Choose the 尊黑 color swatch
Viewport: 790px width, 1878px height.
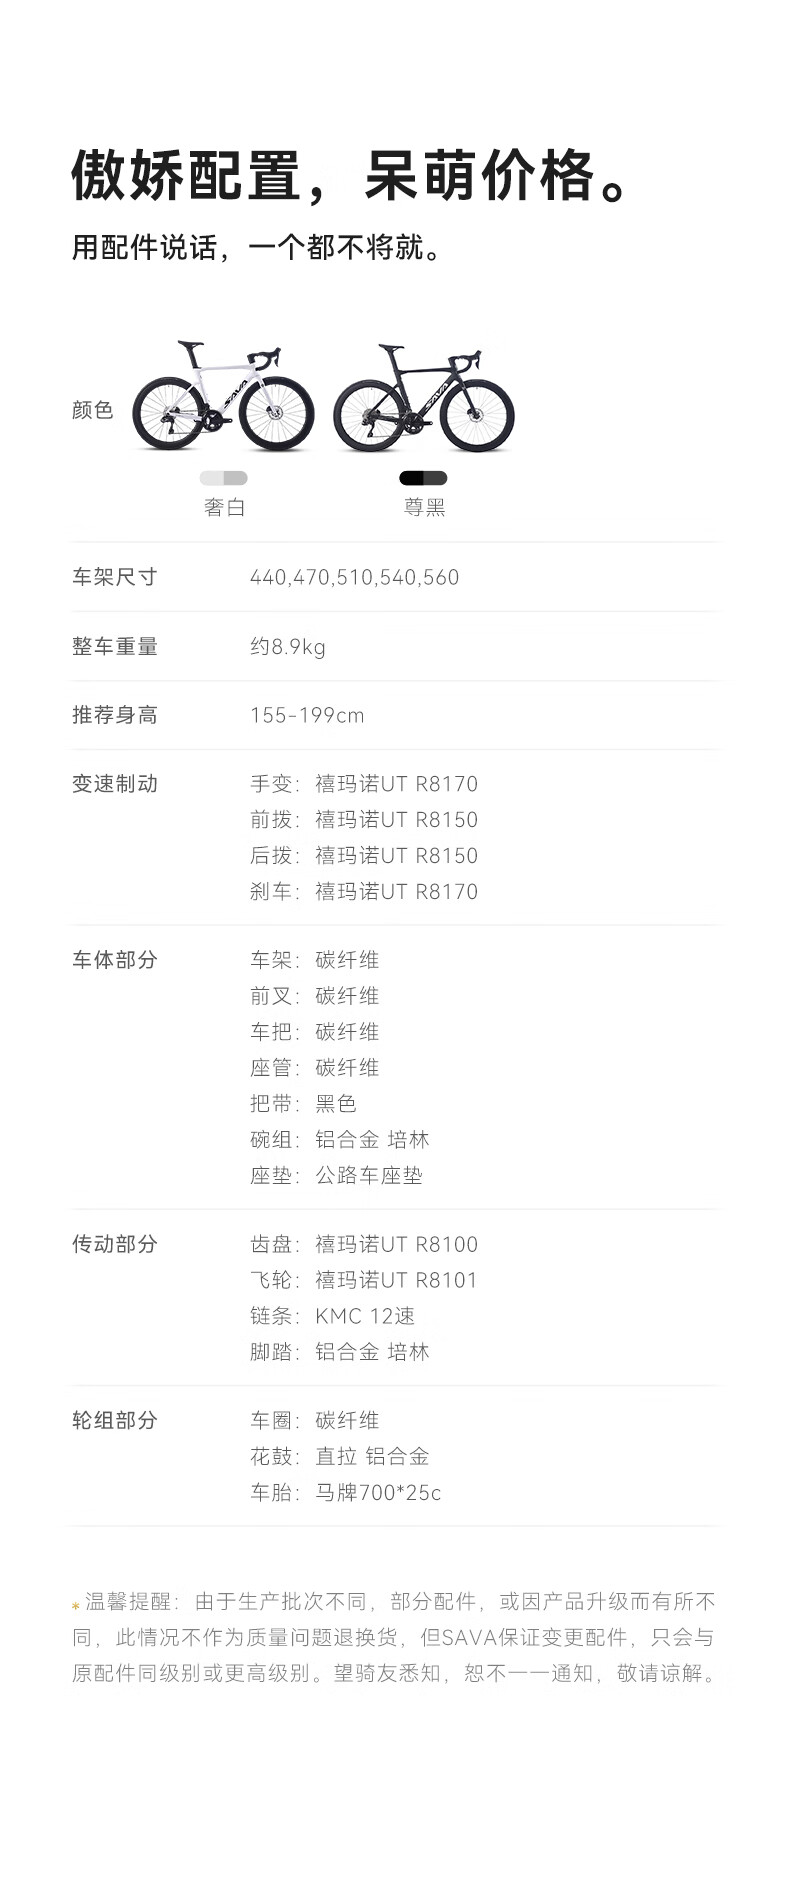tap(423, 478)
